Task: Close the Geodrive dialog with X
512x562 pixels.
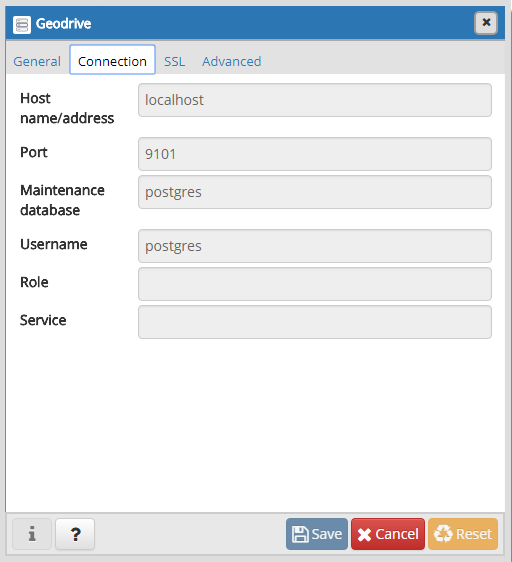Action: [x=486, y=23]
